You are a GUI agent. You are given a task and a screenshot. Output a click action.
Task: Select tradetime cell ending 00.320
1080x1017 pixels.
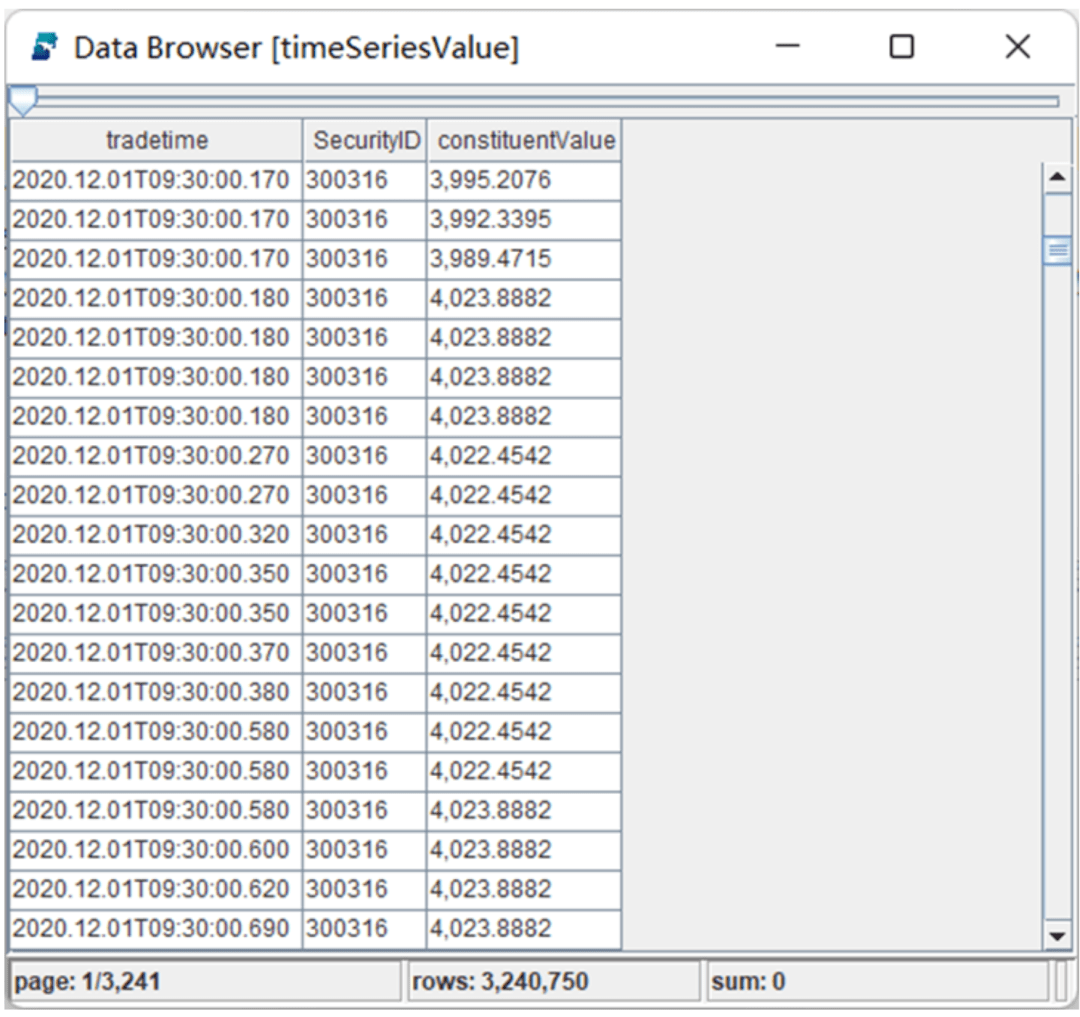(x=156, y=534)
